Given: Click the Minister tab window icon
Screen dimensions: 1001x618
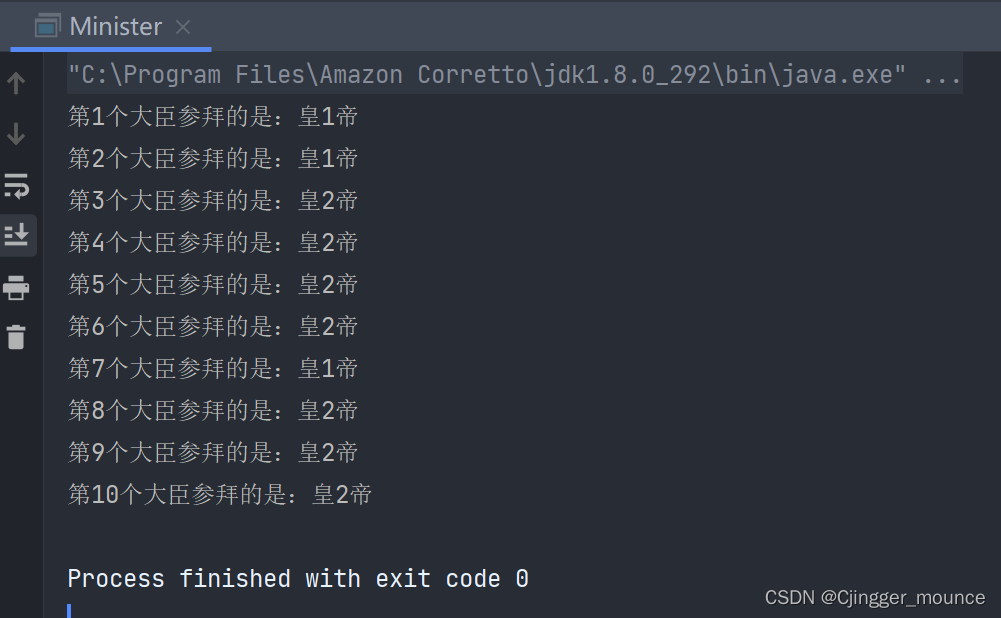Looking at the screenshot, I should (47, 26).
